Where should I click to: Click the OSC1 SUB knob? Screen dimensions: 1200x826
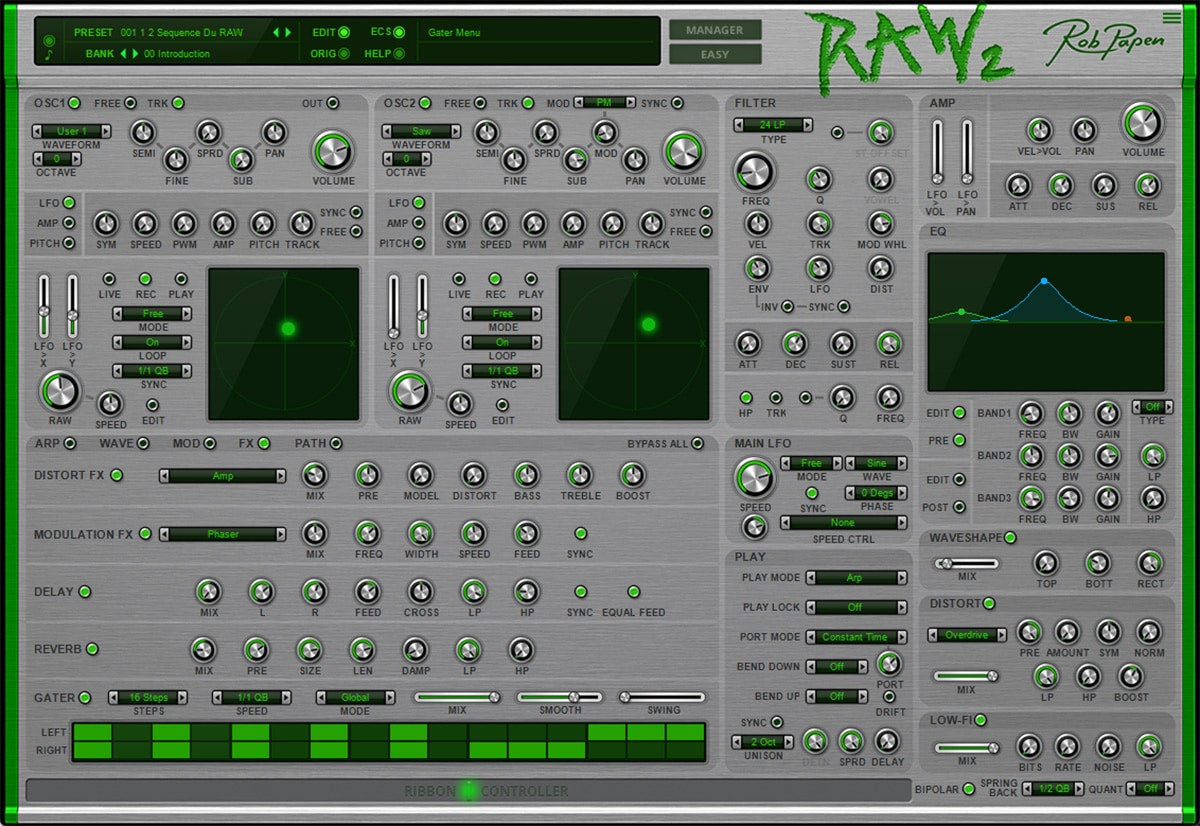[x=241, y=160]
